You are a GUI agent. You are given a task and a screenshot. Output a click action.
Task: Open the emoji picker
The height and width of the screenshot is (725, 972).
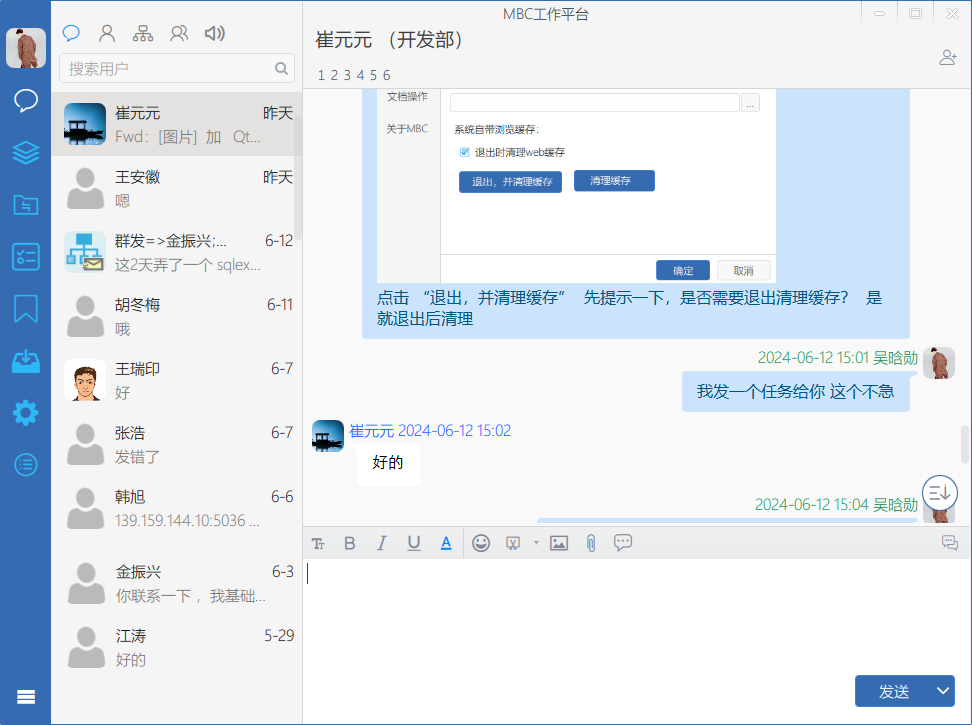481,542
